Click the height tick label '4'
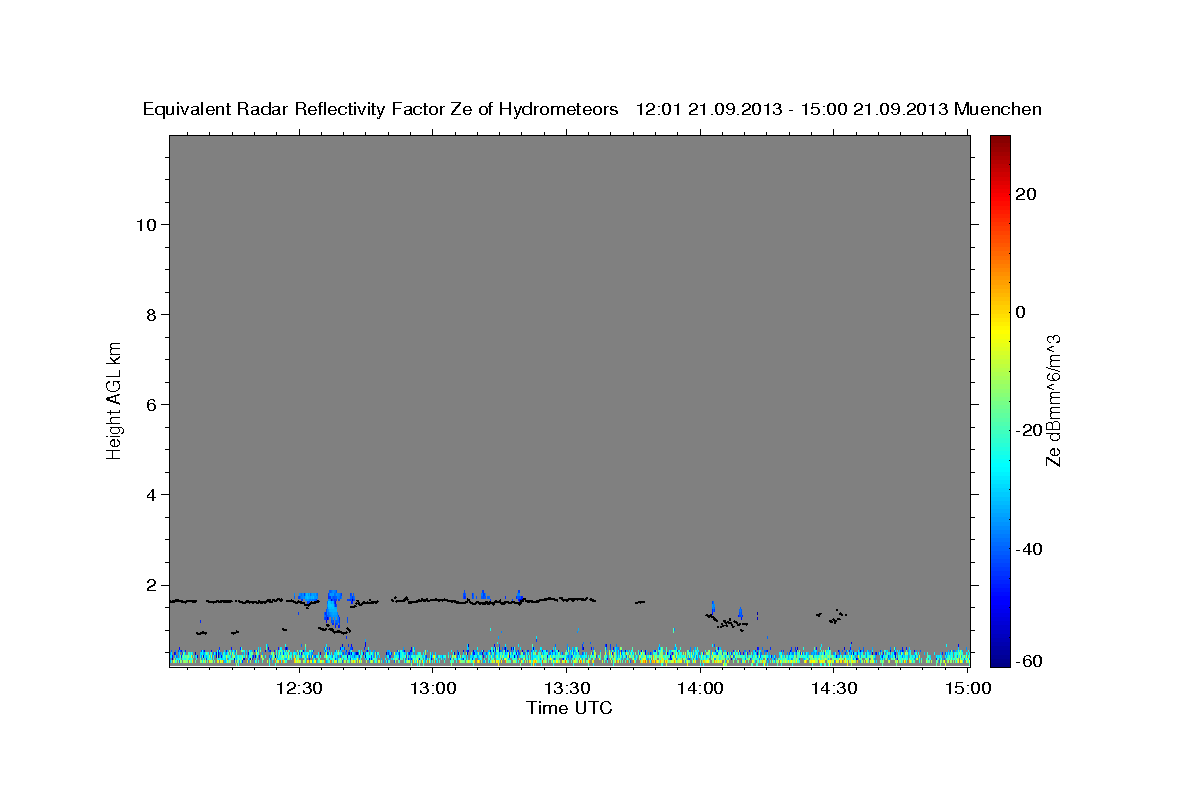This screenshot has width=1200, height=800. pyautogui.click(x=151, y=495)
